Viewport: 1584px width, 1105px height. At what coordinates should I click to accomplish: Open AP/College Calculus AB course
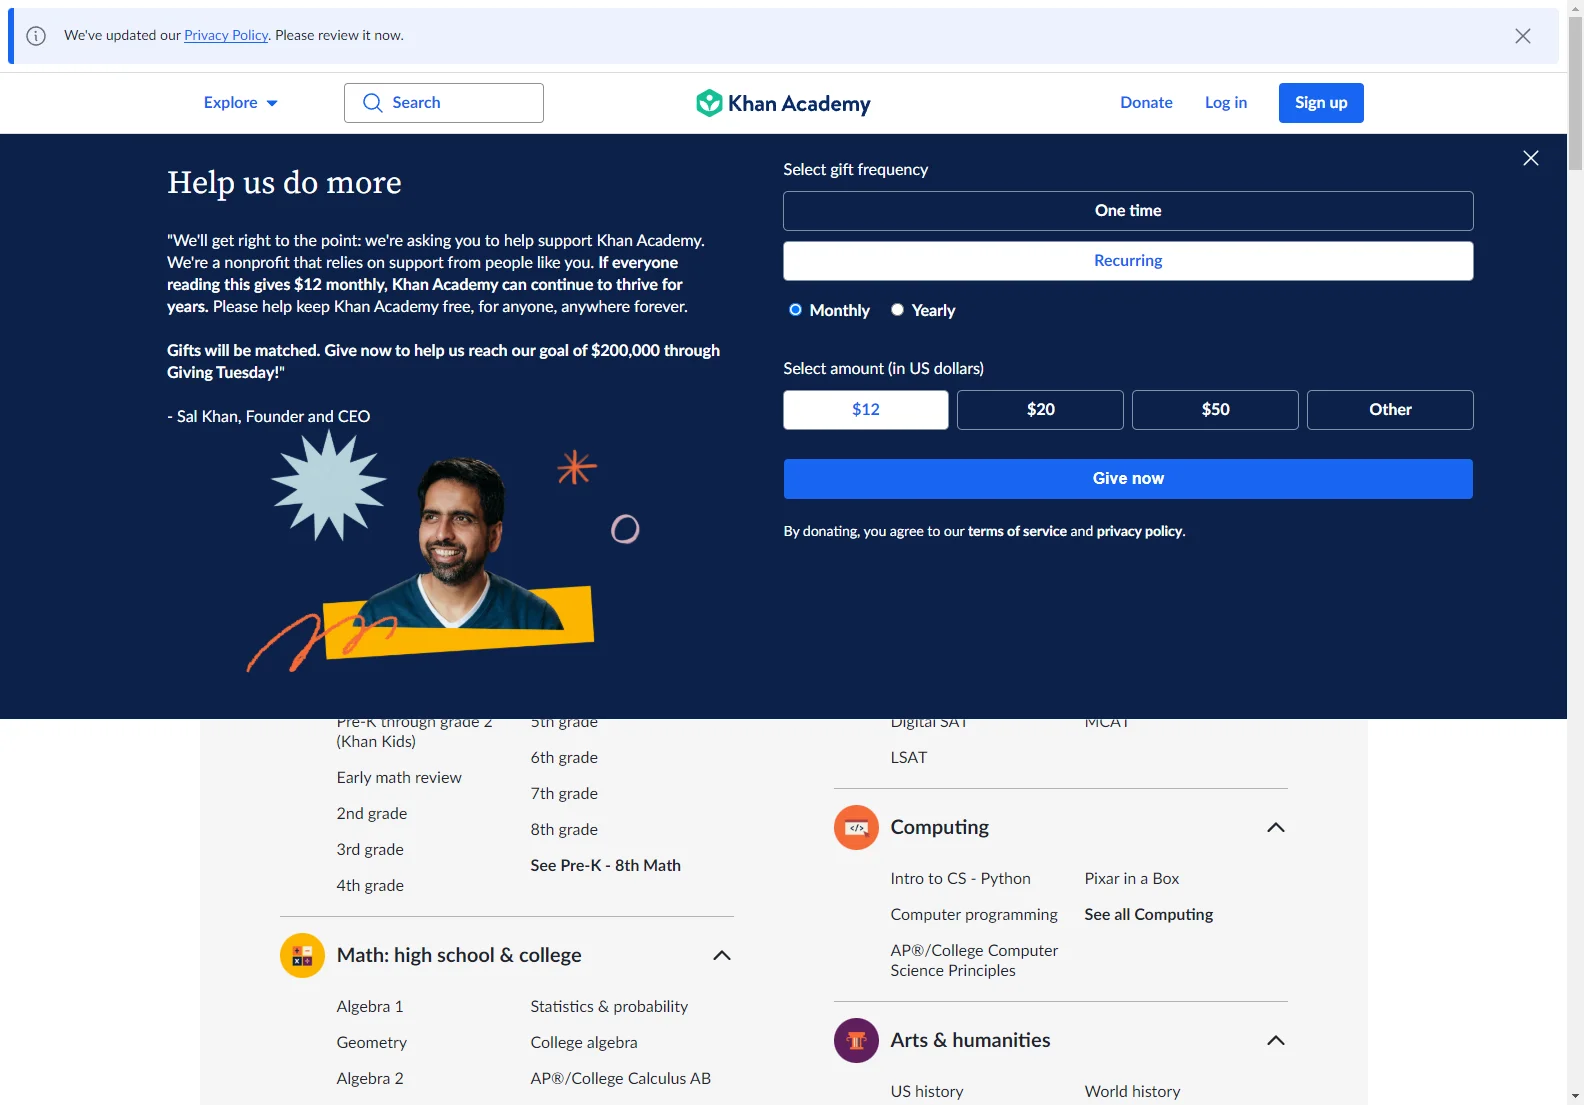621,1079
